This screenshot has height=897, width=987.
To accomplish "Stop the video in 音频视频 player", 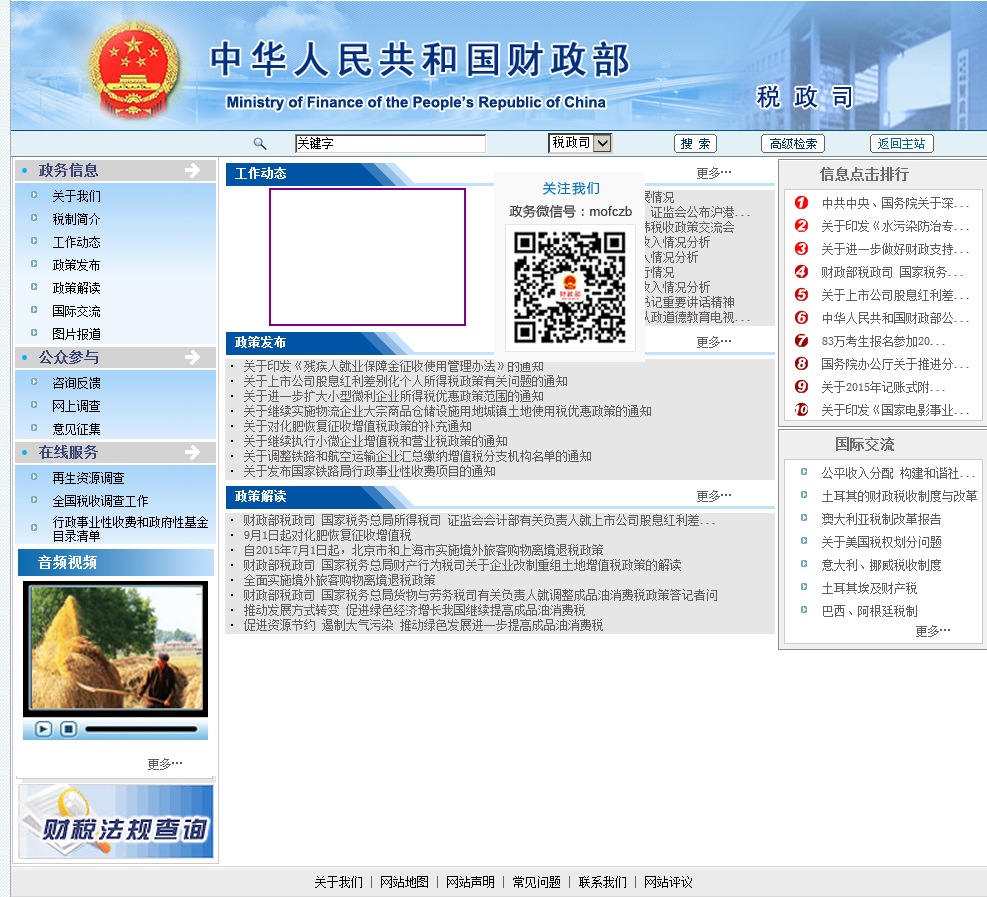I will (69, 729).
